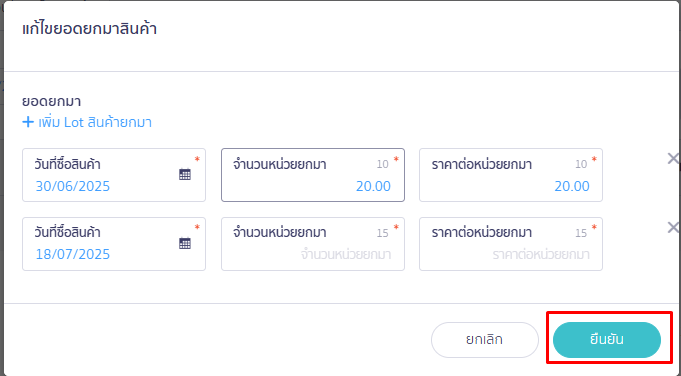This screenshot has width=681, height=376.
Task: Click จำนวนหน่วยยกมา label in second lot
Action: [x=280, y=232]
